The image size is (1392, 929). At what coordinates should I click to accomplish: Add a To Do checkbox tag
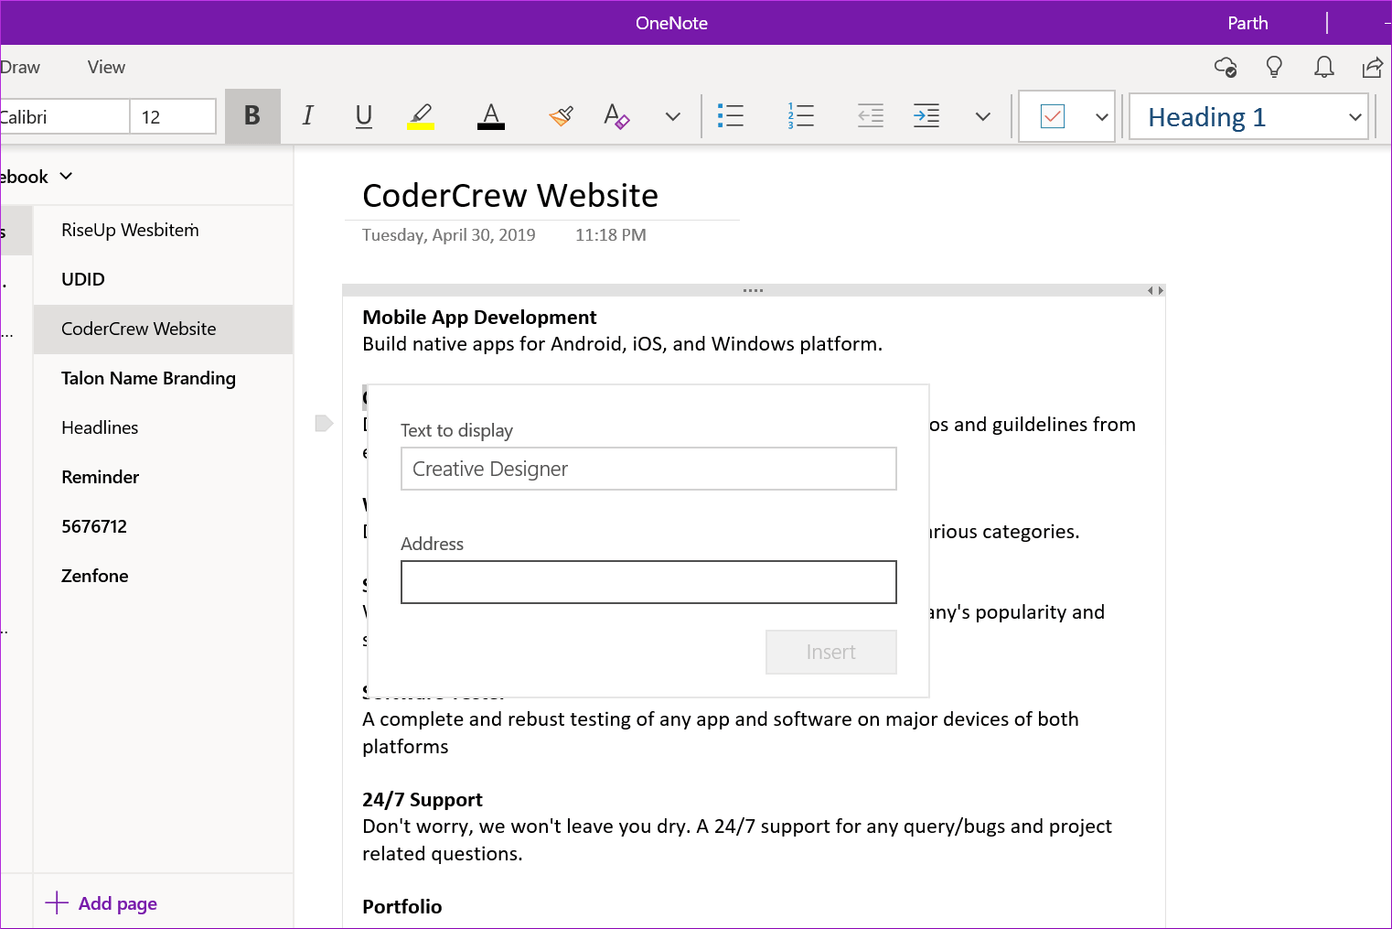coord(1053,117)
